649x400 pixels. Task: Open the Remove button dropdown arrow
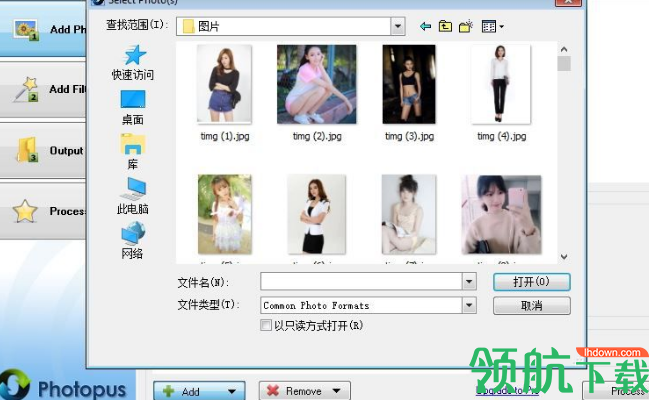[x=336, y=391]
